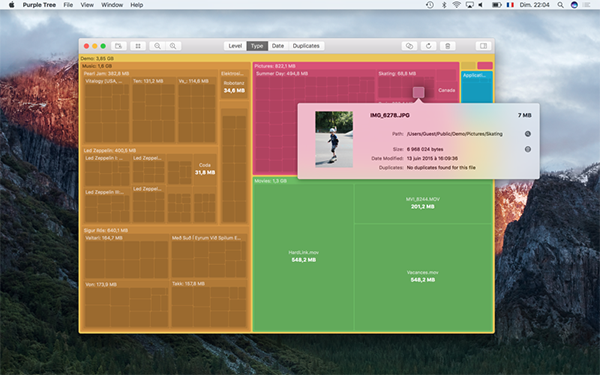The height and width of the screenshot is (375, 600).
Task: Click the Demo: 3,85 GB header
Action: coord(97,59)
